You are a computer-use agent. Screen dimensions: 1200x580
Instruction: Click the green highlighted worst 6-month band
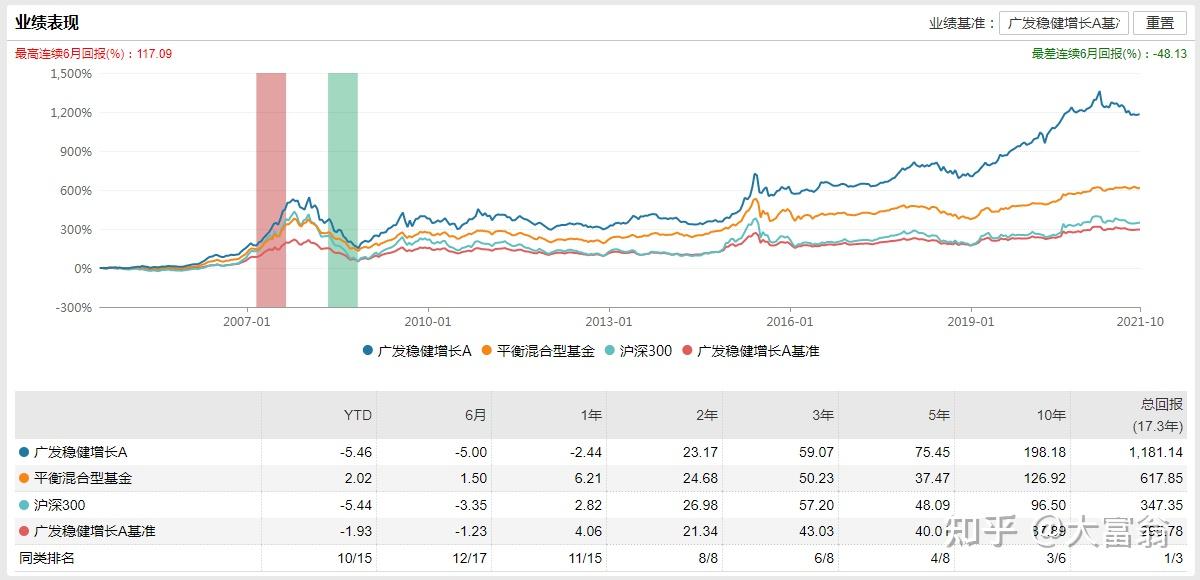click(343, 190)
